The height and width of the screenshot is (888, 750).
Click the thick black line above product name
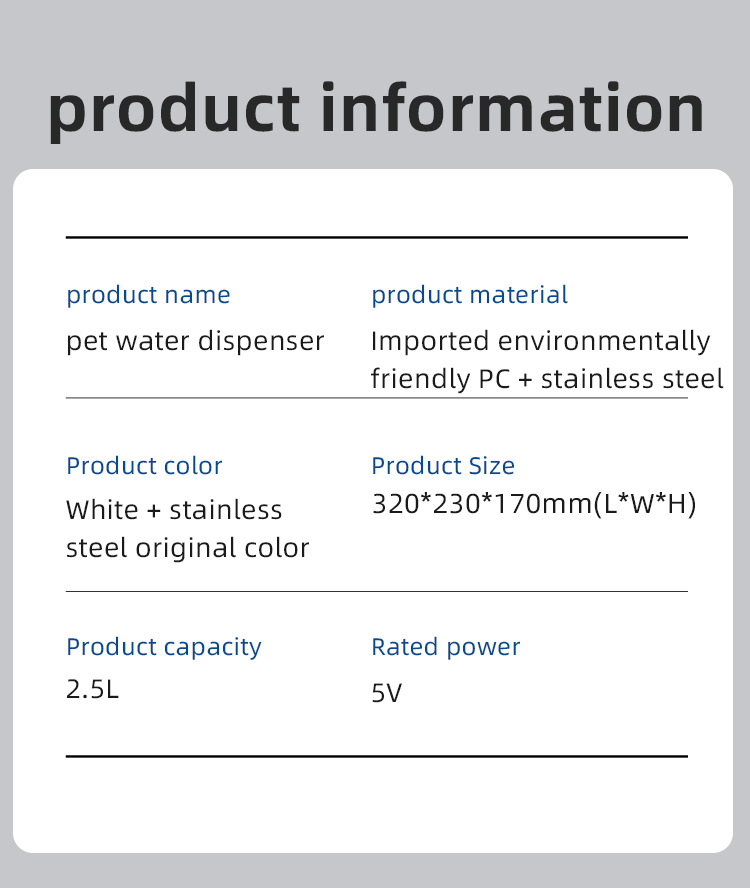point(376,237)
